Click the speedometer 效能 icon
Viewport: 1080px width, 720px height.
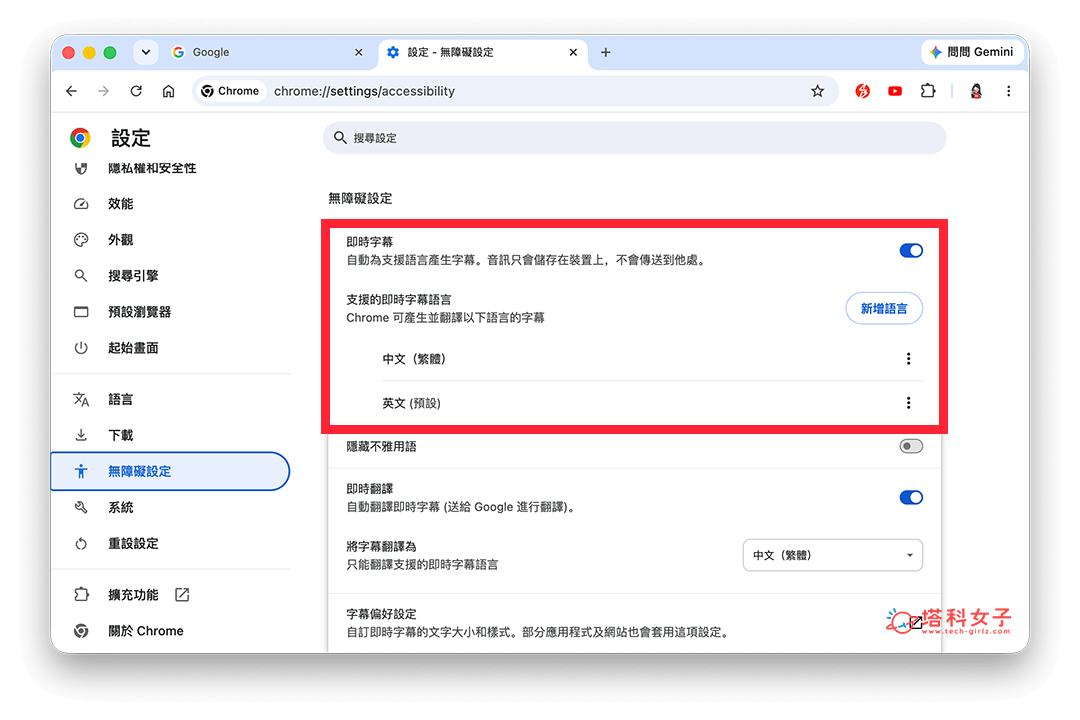tap(81, 204)
